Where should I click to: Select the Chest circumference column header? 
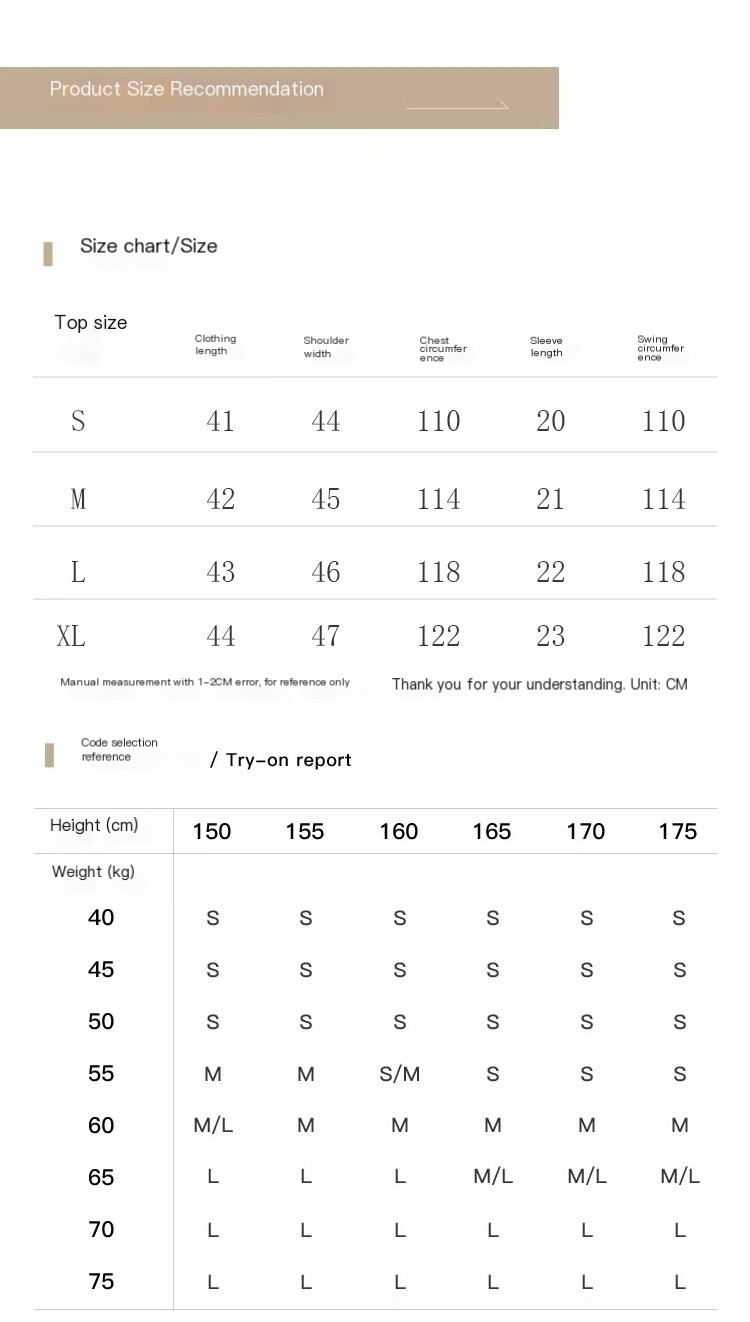pyautogui.click(x=442, y=349)
